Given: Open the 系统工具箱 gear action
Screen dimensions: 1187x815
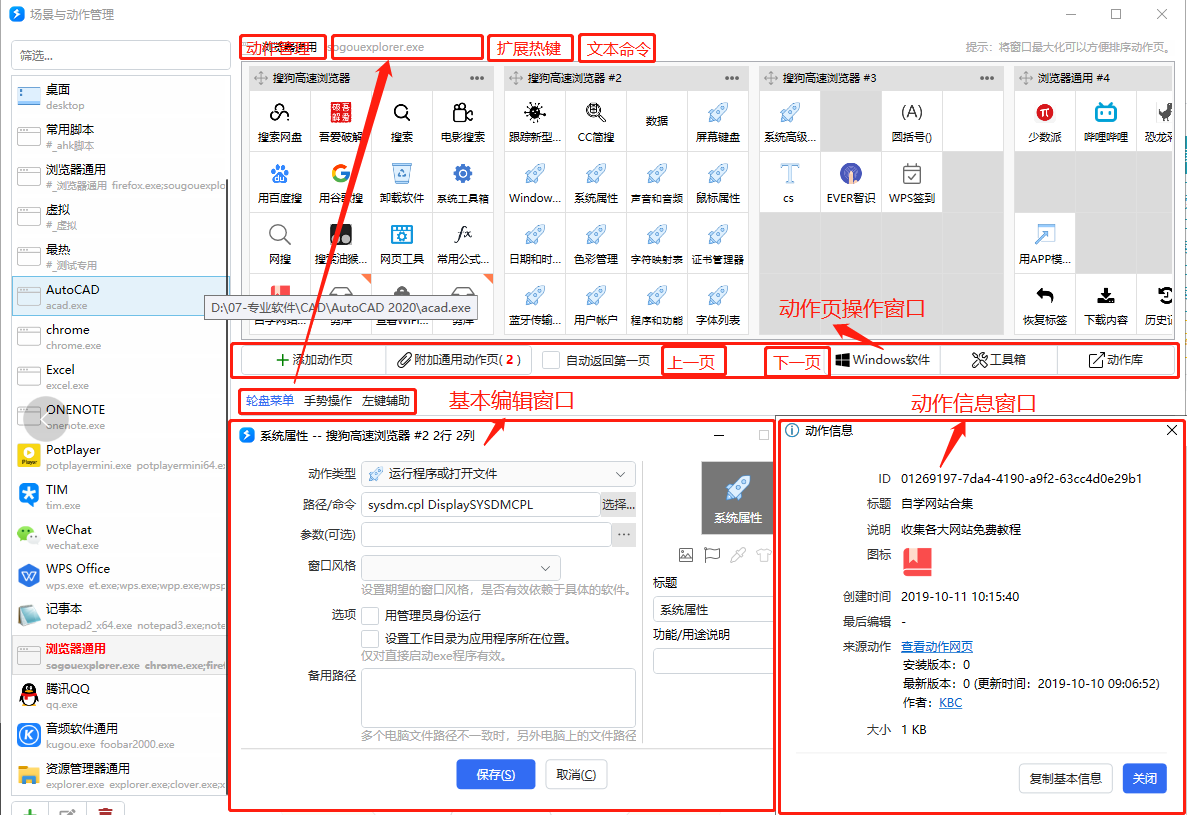Looking at the screenshot, I should (x=463, y=182).
